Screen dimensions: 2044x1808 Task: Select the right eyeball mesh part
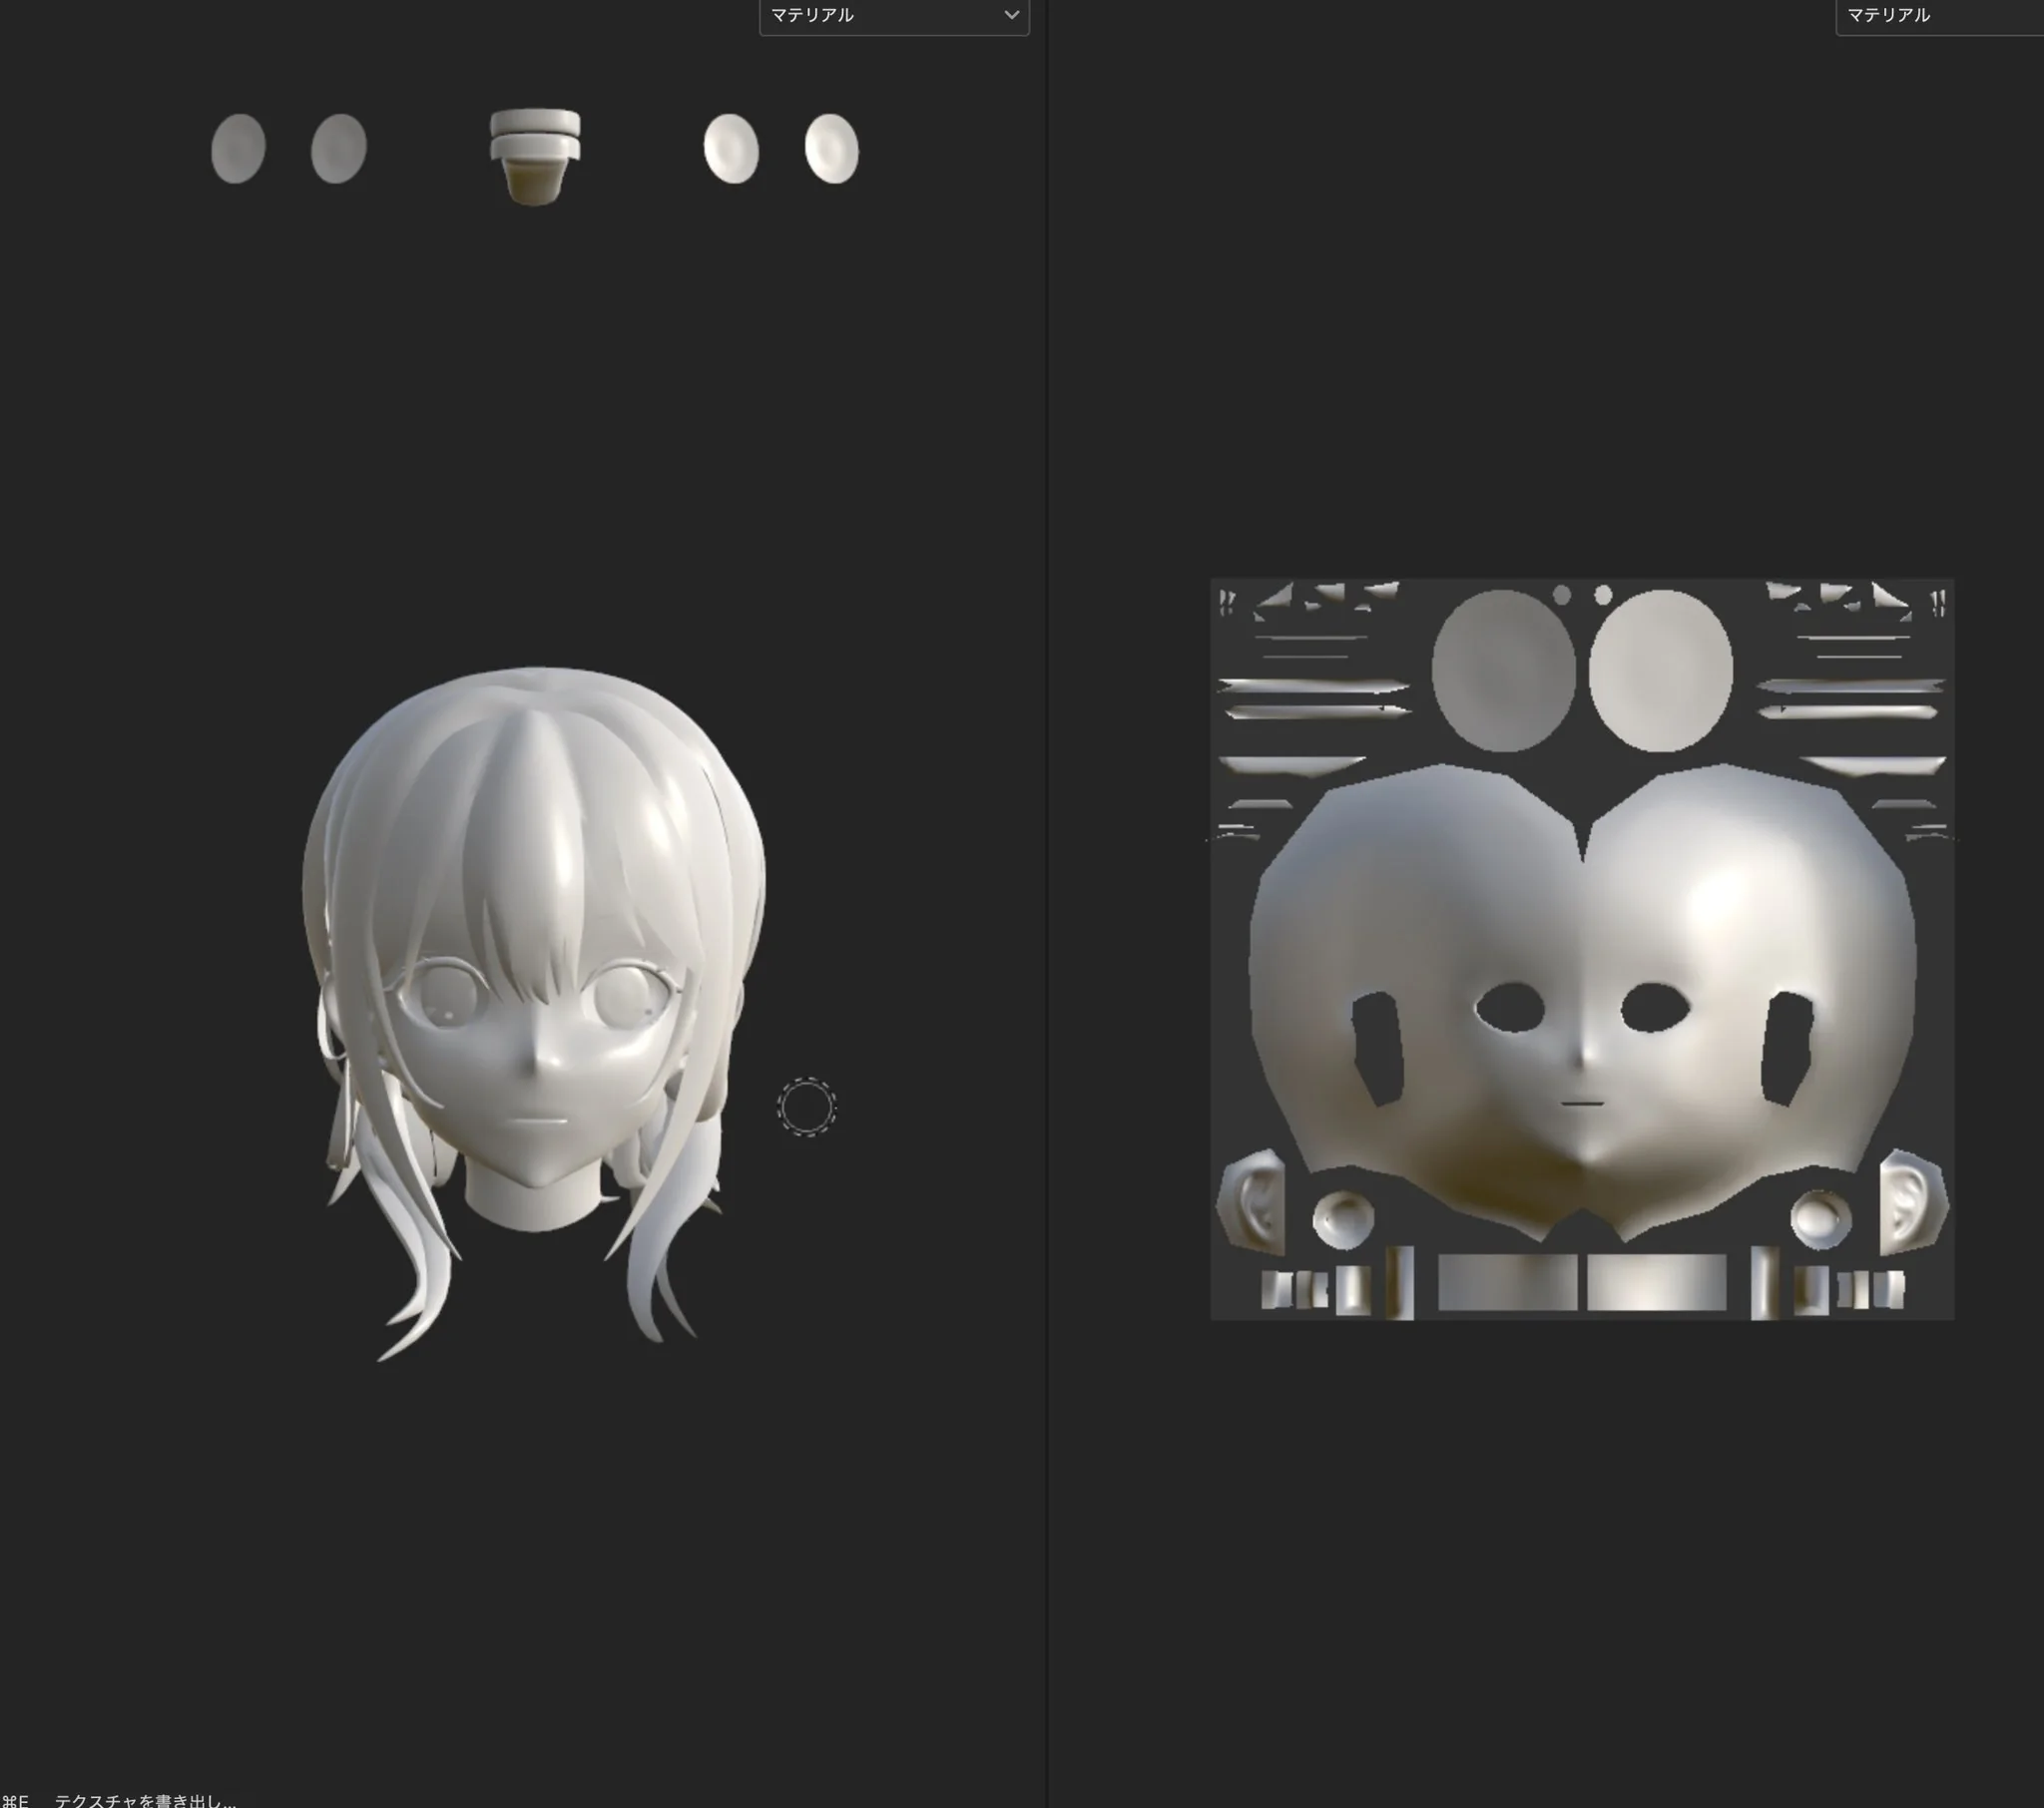337,149
